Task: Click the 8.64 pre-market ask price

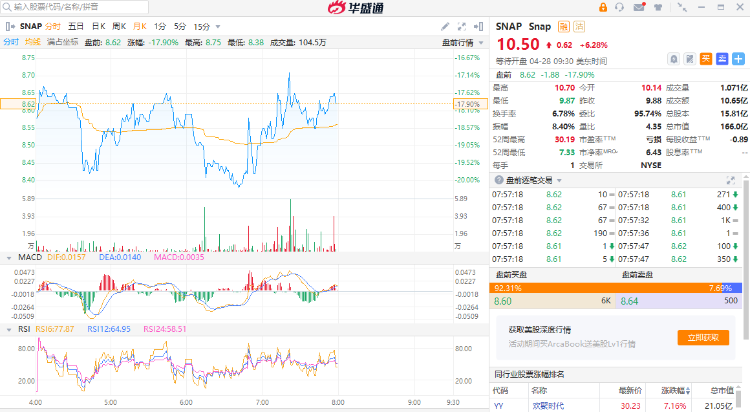Action: tap(629, 301)
